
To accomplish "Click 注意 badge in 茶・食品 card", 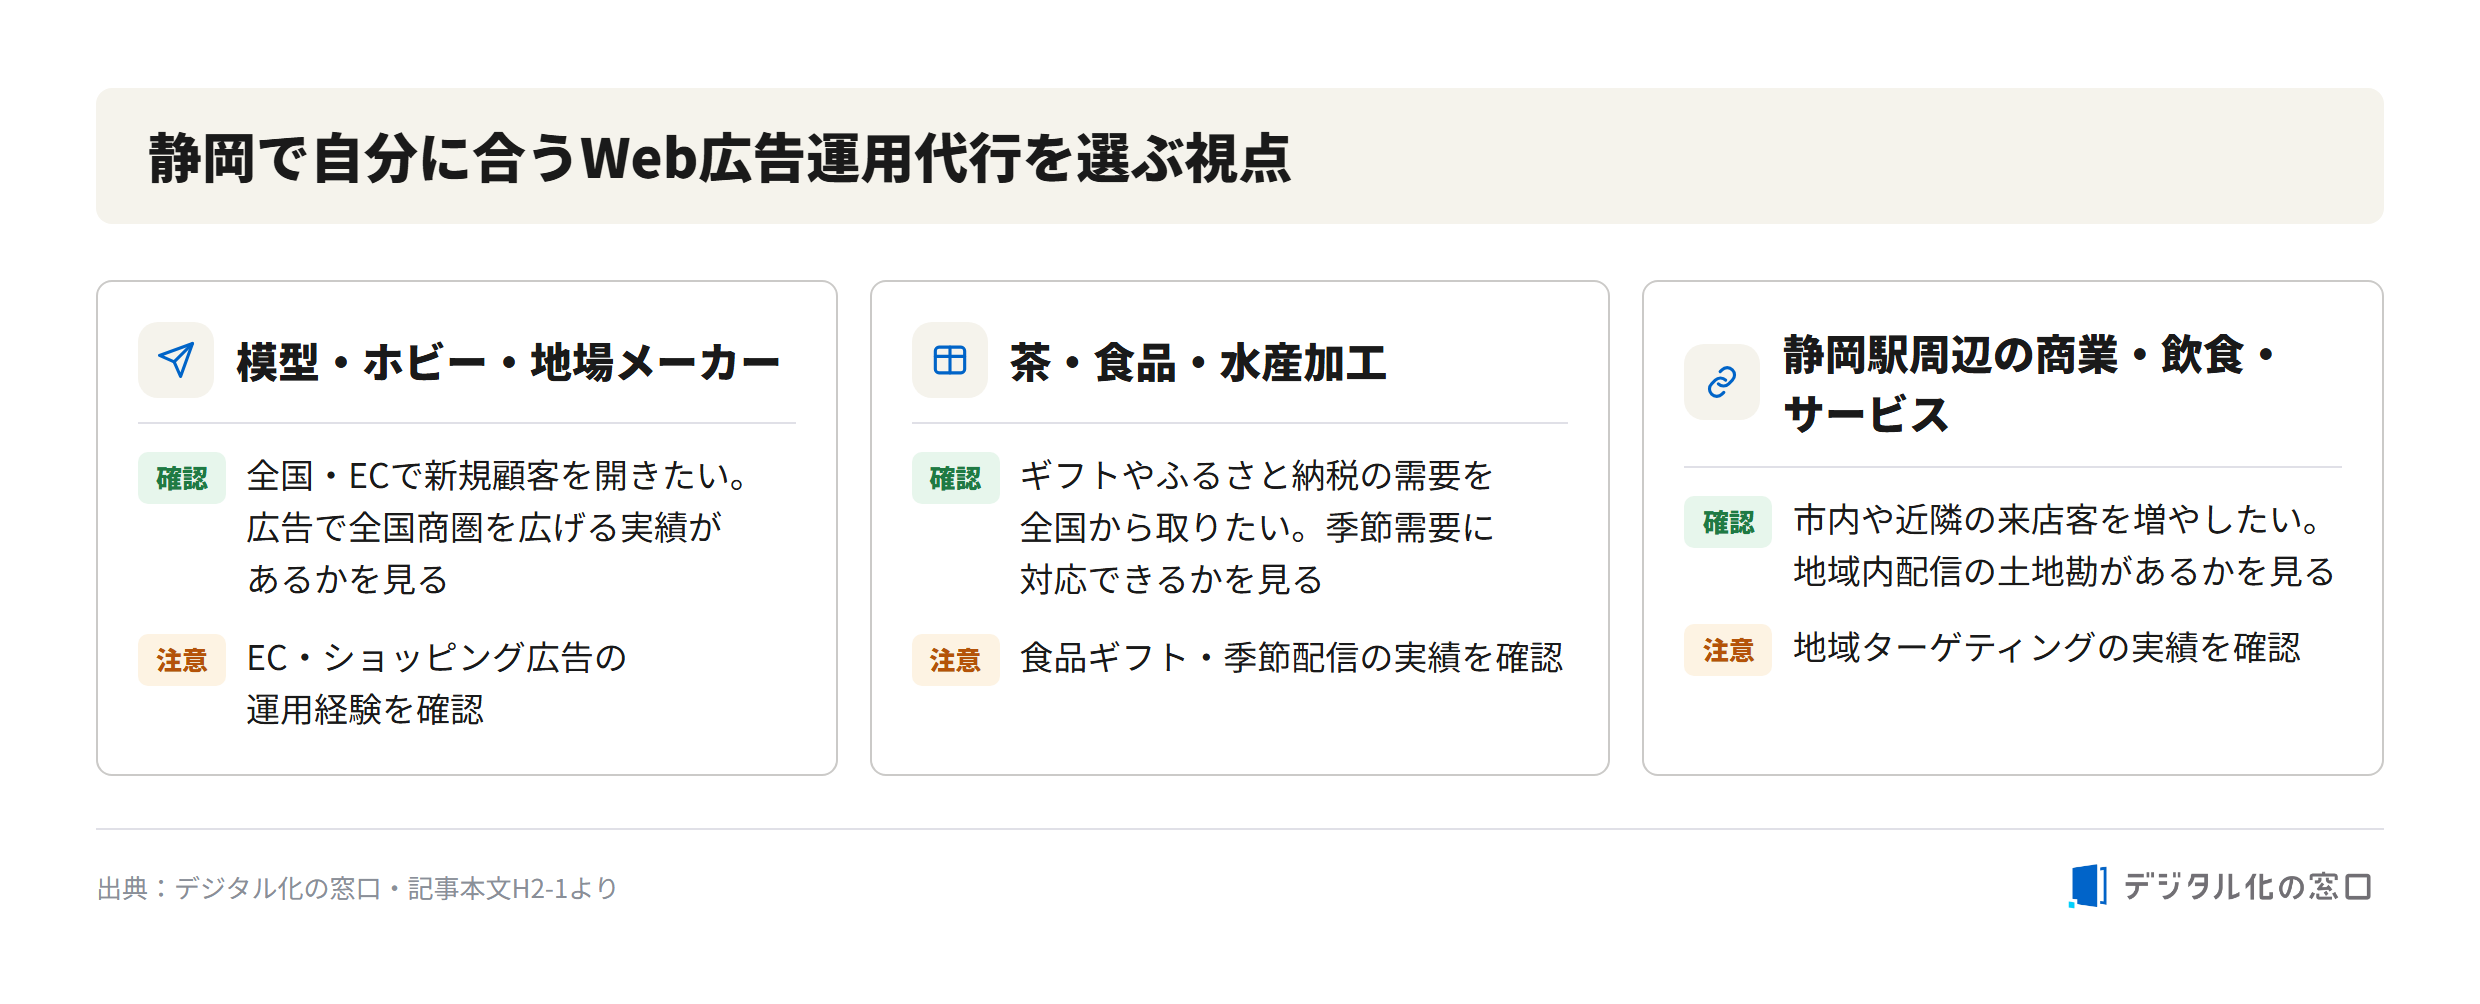I will [x=955, y=660].
